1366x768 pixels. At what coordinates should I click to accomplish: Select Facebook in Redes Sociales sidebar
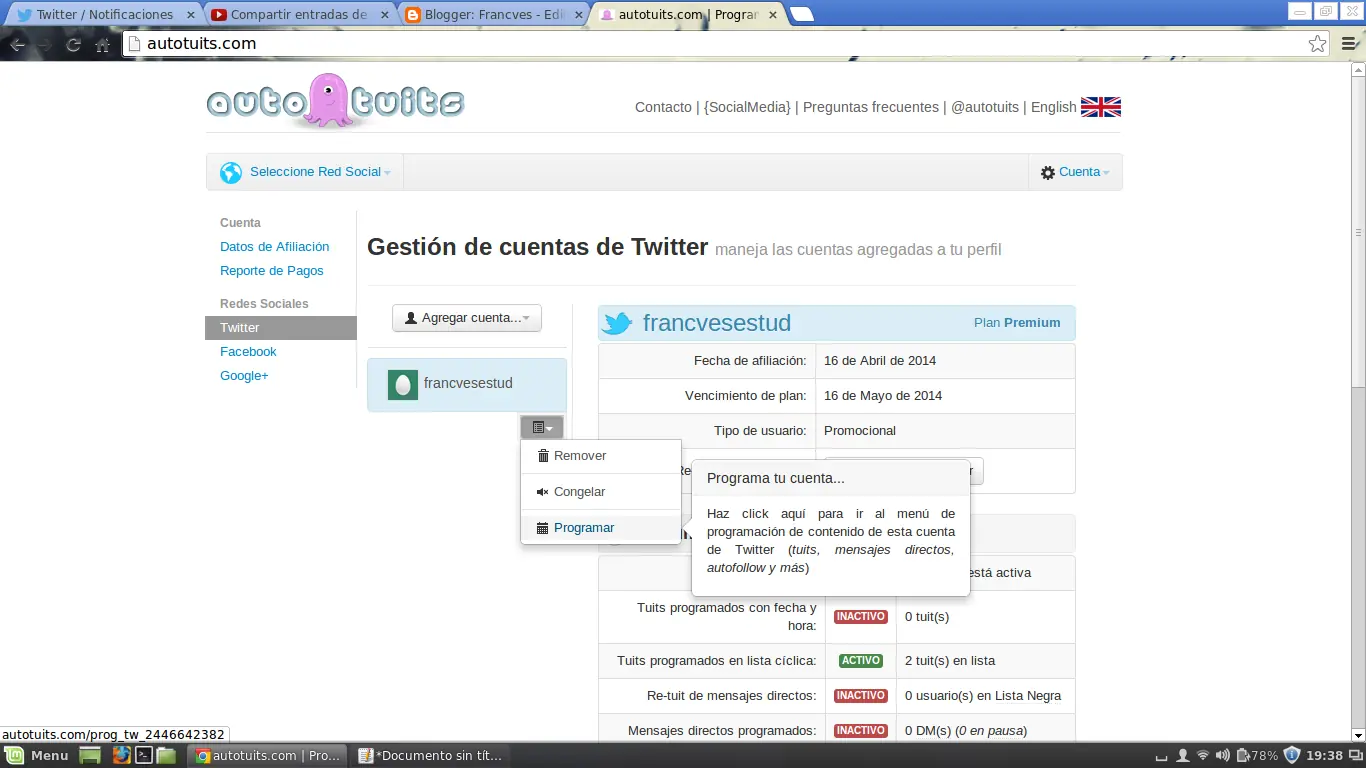click(248, 352)
